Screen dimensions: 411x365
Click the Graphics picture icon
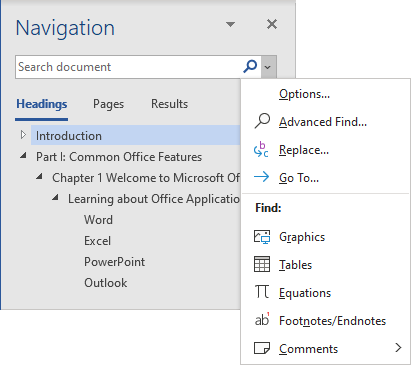(x=262, y=237)
